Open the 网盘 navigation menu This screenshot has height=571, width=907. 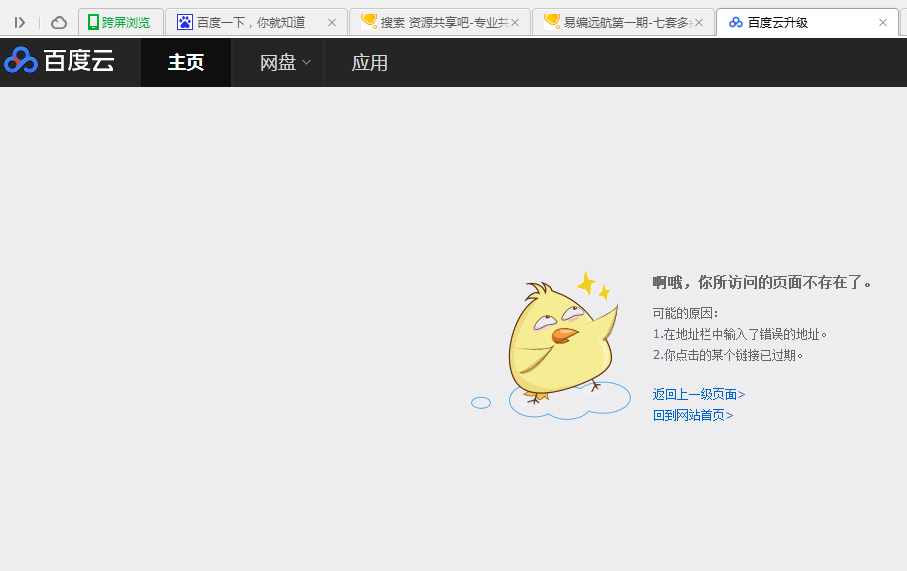coord(278,62)
